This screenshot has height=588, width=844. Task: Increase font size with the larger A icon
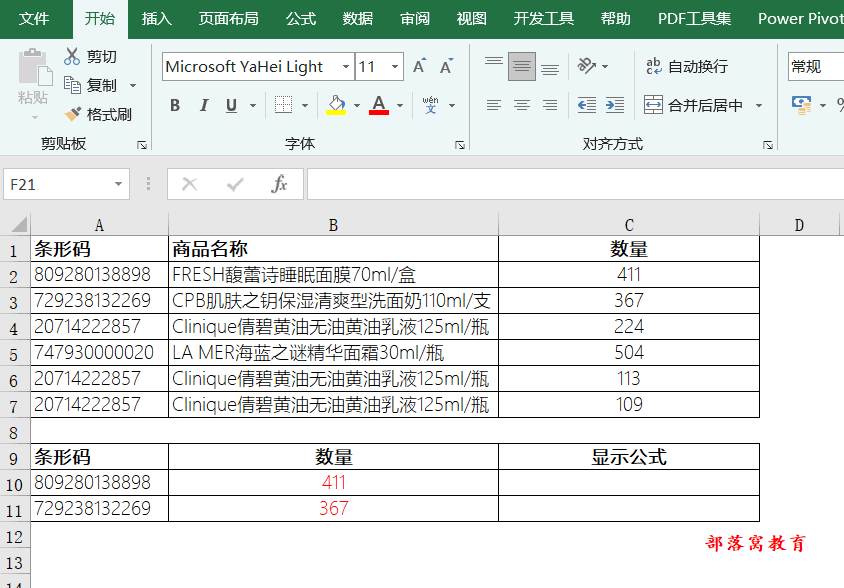(x=419, y=66)
